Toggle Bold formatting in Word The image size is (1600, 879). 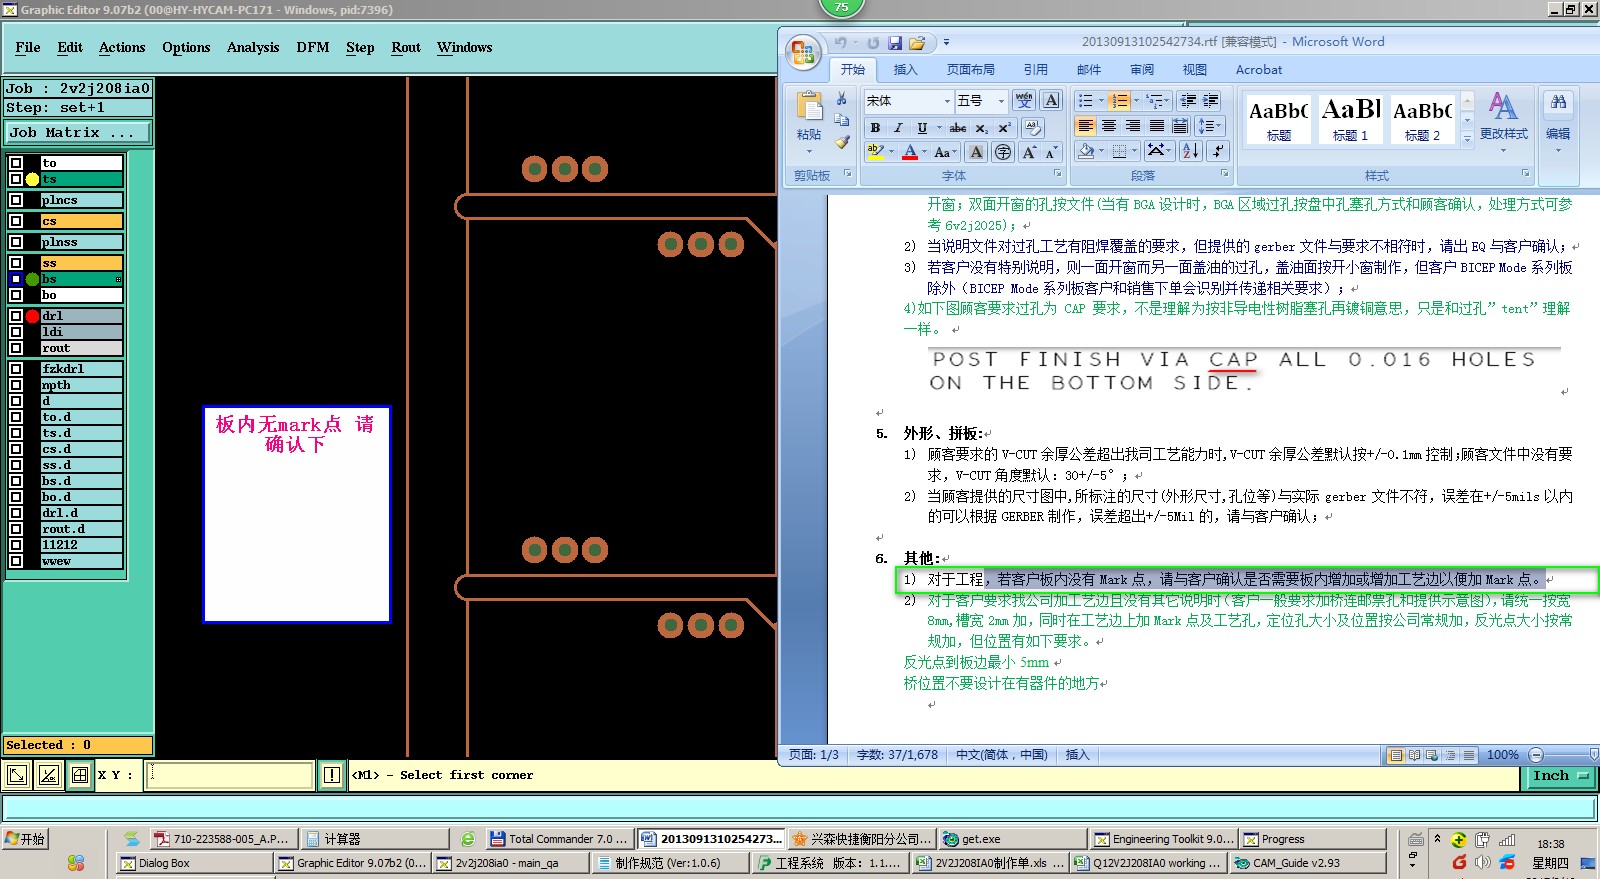click(875, 128)
